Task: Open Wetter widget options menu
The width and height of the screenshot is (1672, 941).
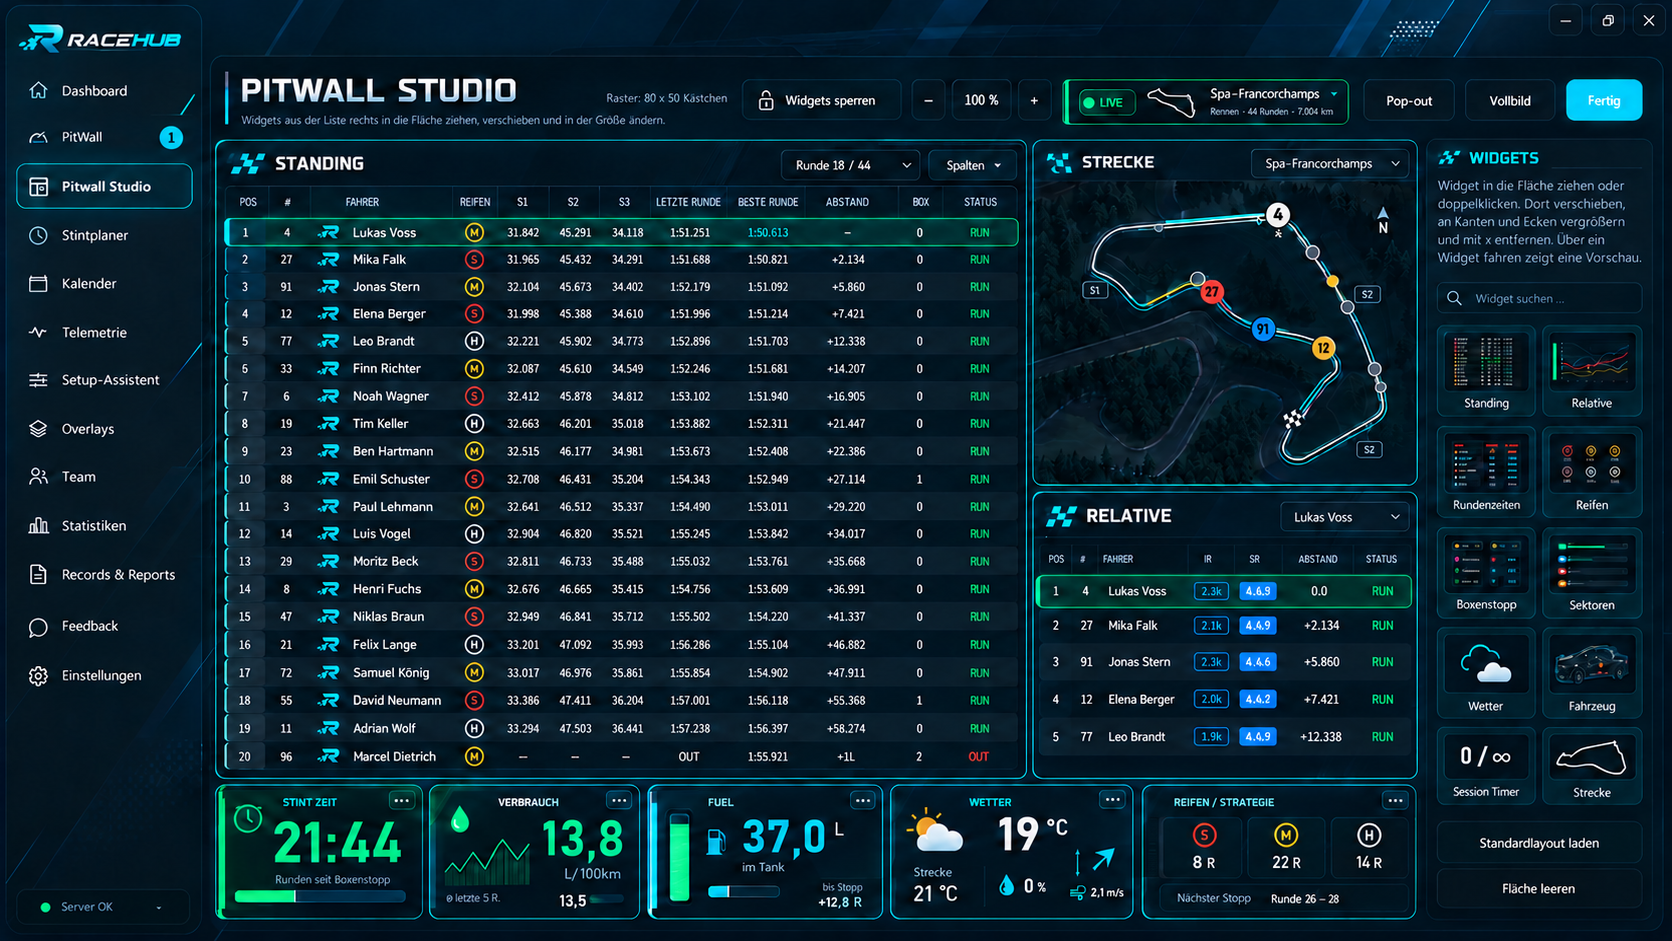Action: (x=1112, y=800)
